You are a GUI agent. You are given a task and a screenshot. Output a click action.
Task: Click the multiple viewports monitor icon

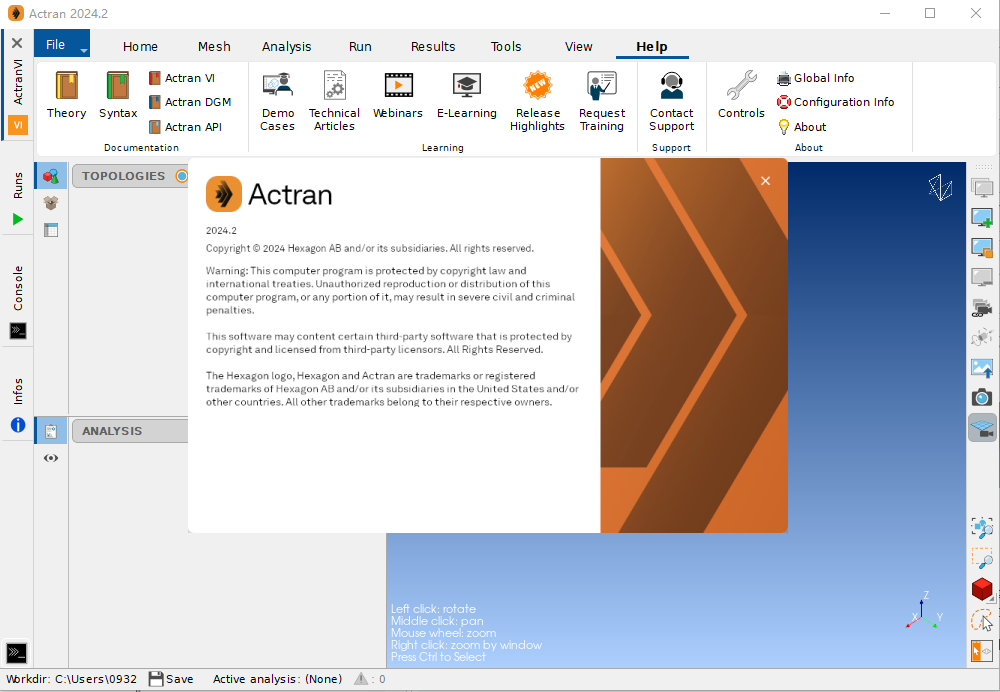click(982, 188)
